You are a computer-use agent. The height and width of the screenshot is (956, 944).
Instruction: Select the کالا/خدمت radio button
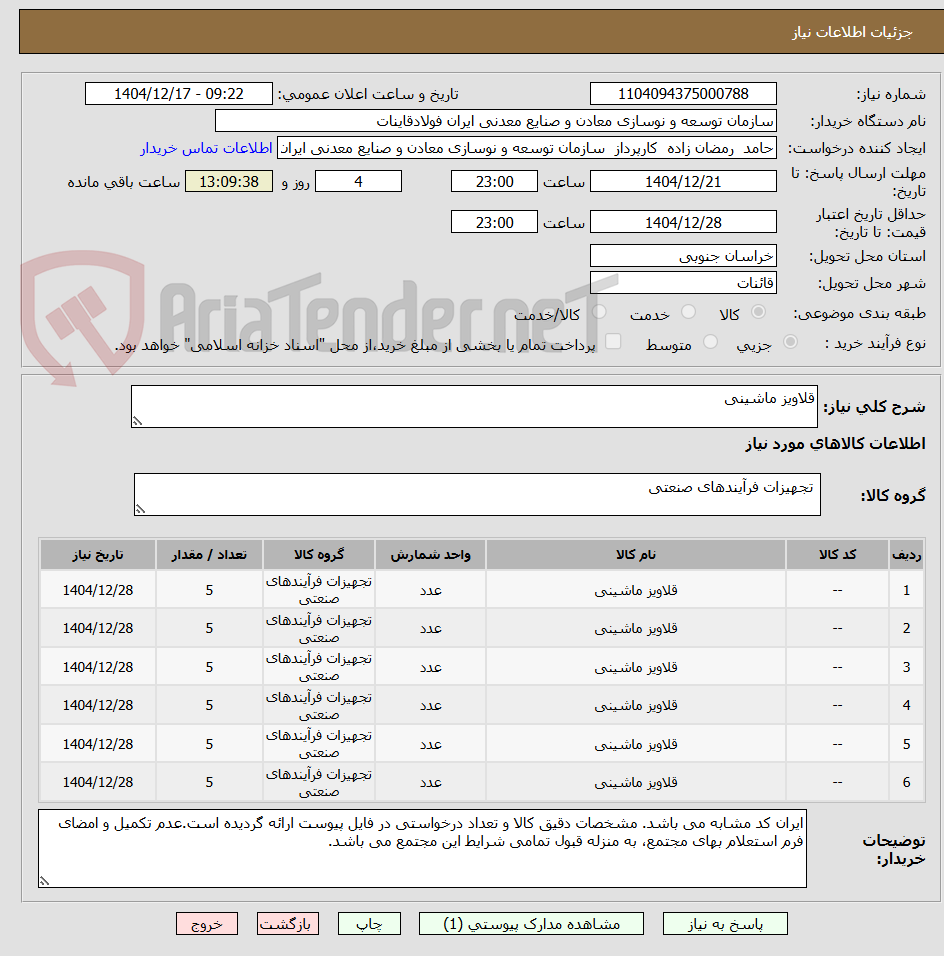pyautogui.click(x=599, y=312)
